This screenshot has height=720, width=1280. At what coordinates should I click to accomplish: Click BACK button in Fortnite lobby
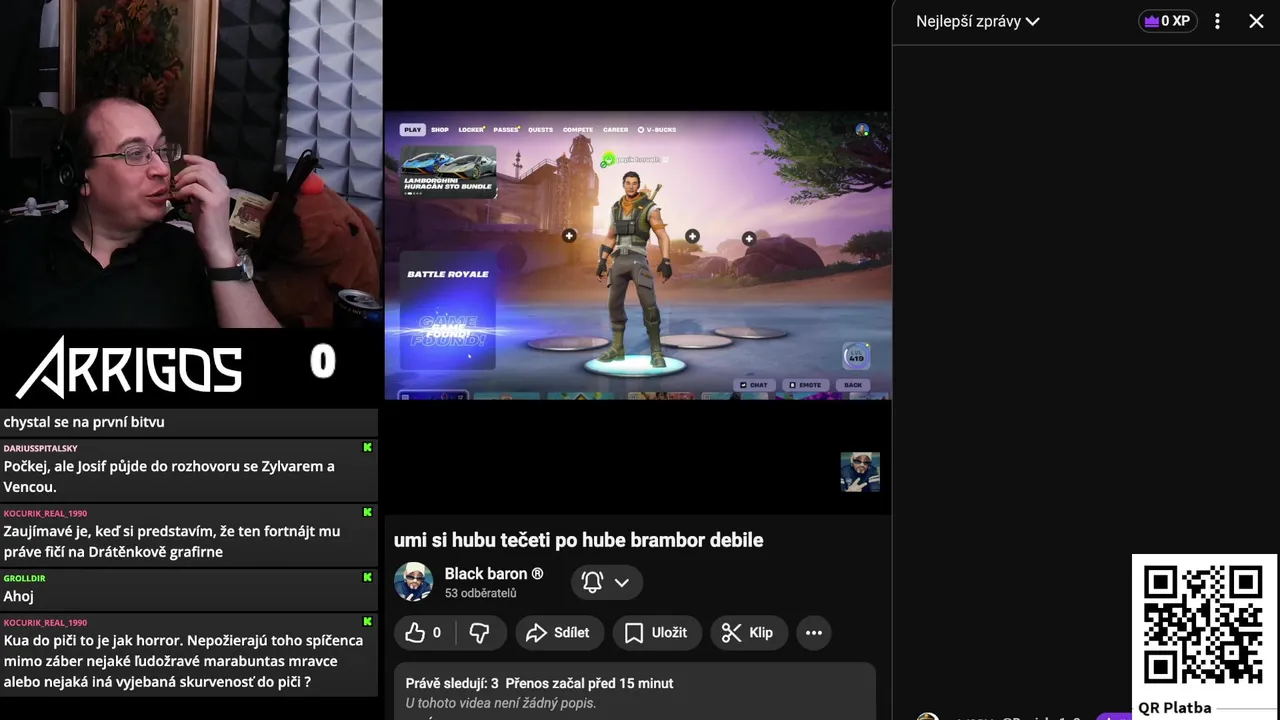pos(852,385)
